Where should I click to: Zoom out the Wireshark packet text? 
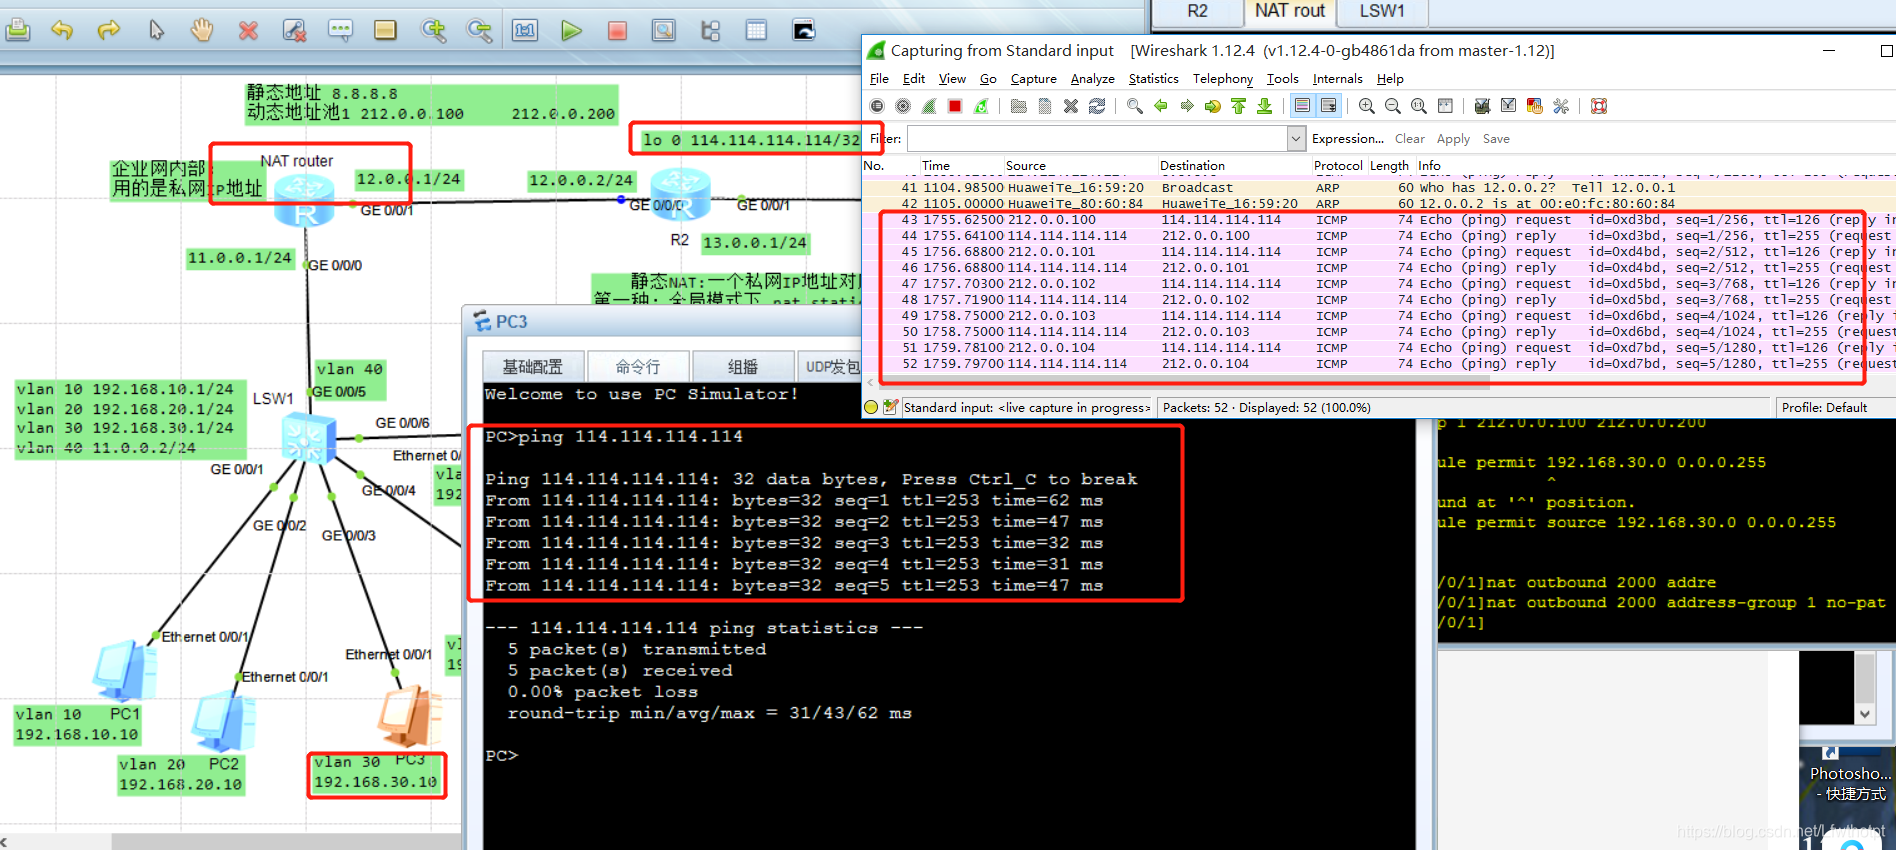[1392, 106]
